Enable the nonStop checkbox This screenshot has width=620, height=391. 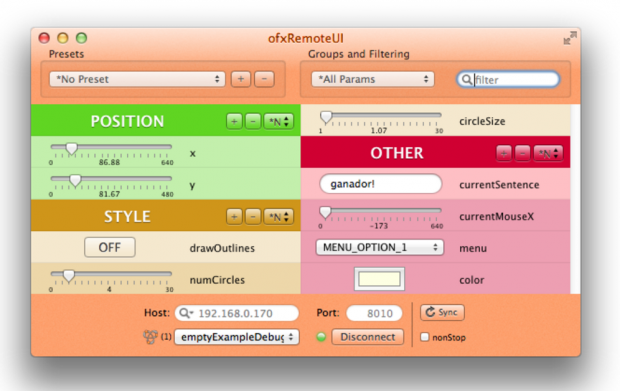tap(424, 337)
